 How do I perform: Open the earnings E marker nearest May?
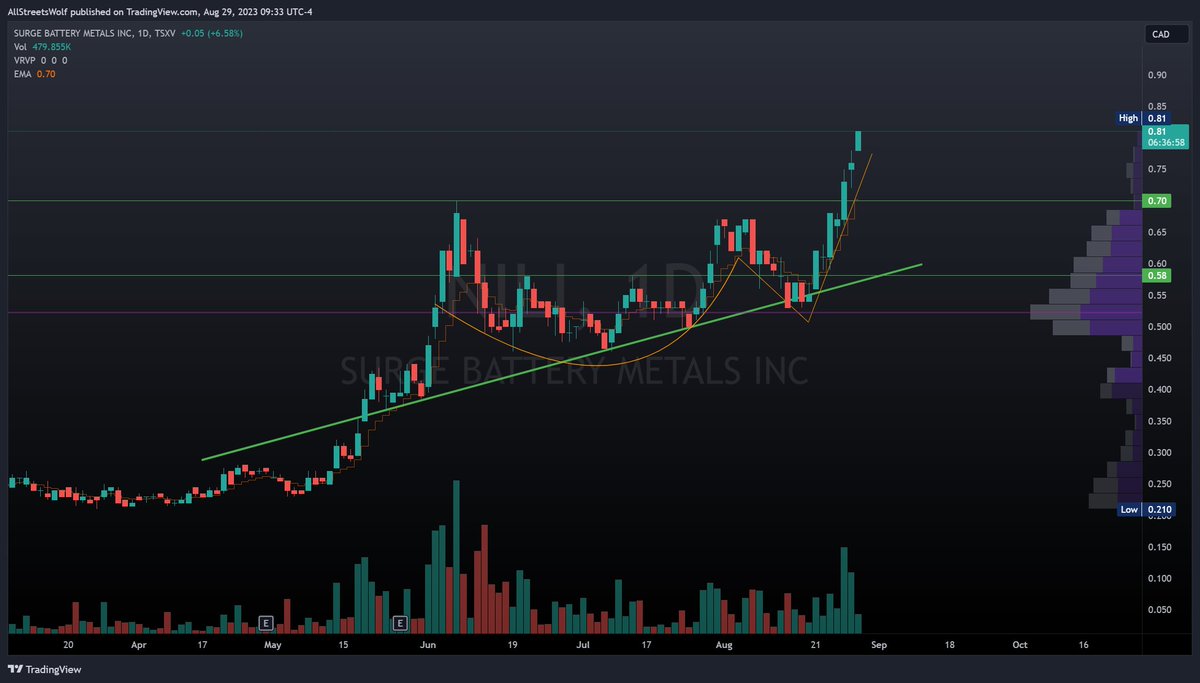[265, 622]
